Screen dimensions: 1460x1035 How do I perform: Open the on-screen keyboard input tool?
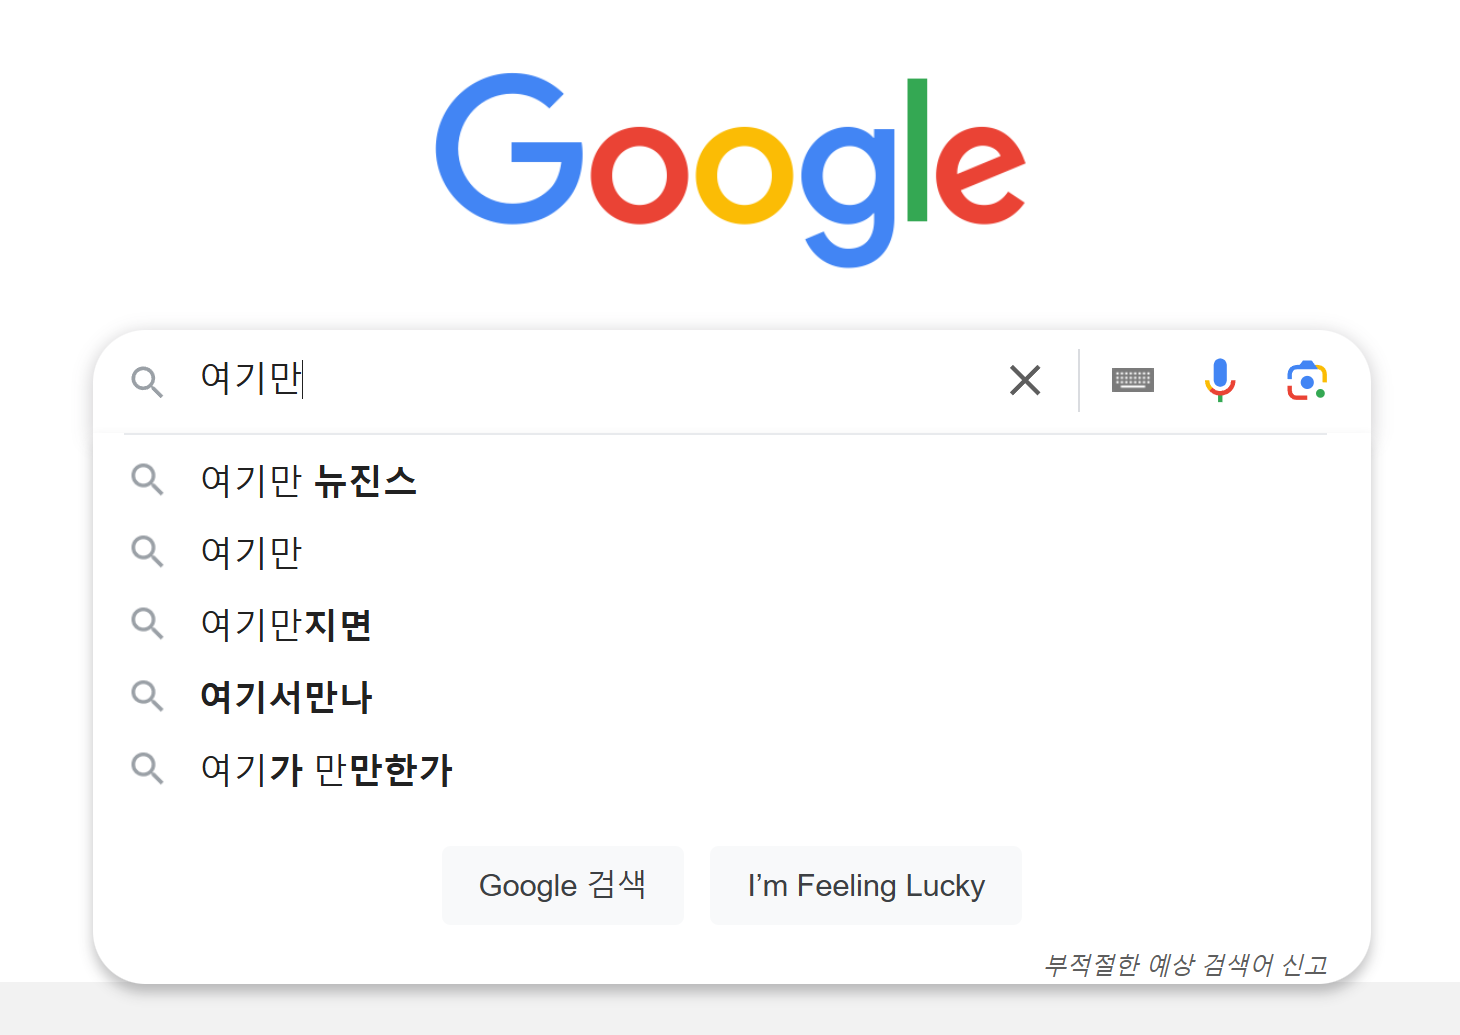click(1132, 380)
